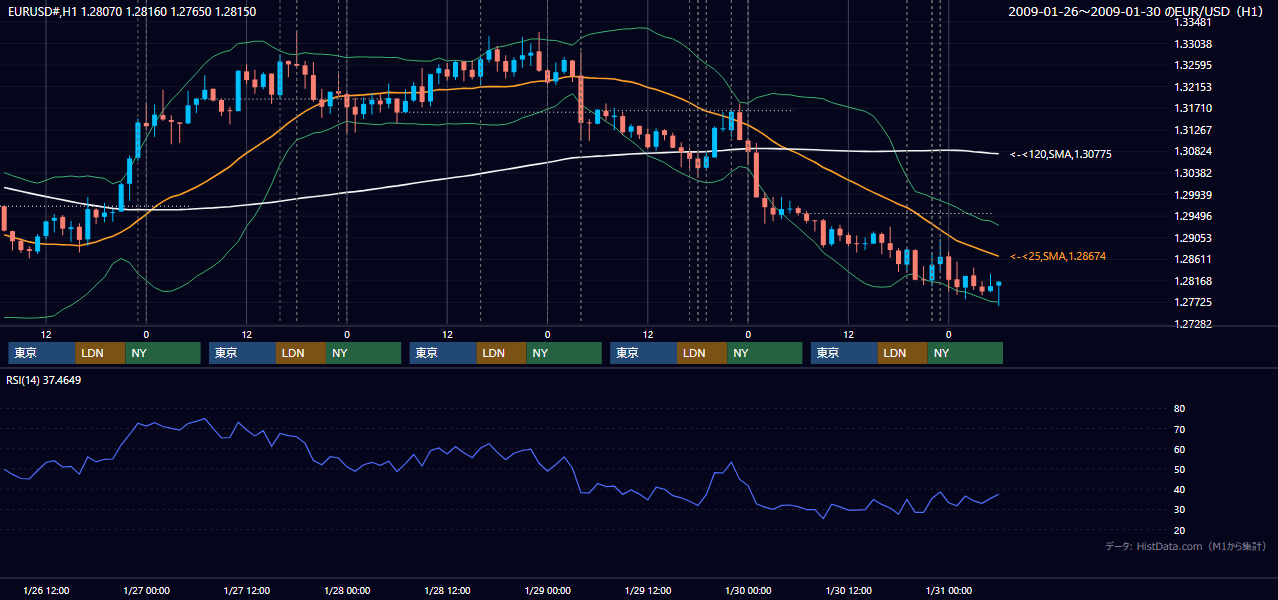Click the leftmost 東京 session block
The width and height of the screenshot is (1278, 600).
(x=42, y=353)
